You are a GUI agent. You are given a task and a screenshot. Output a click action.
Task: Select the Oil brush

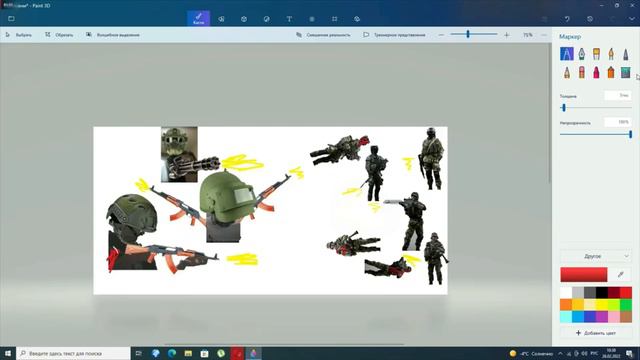click(596, 54)
